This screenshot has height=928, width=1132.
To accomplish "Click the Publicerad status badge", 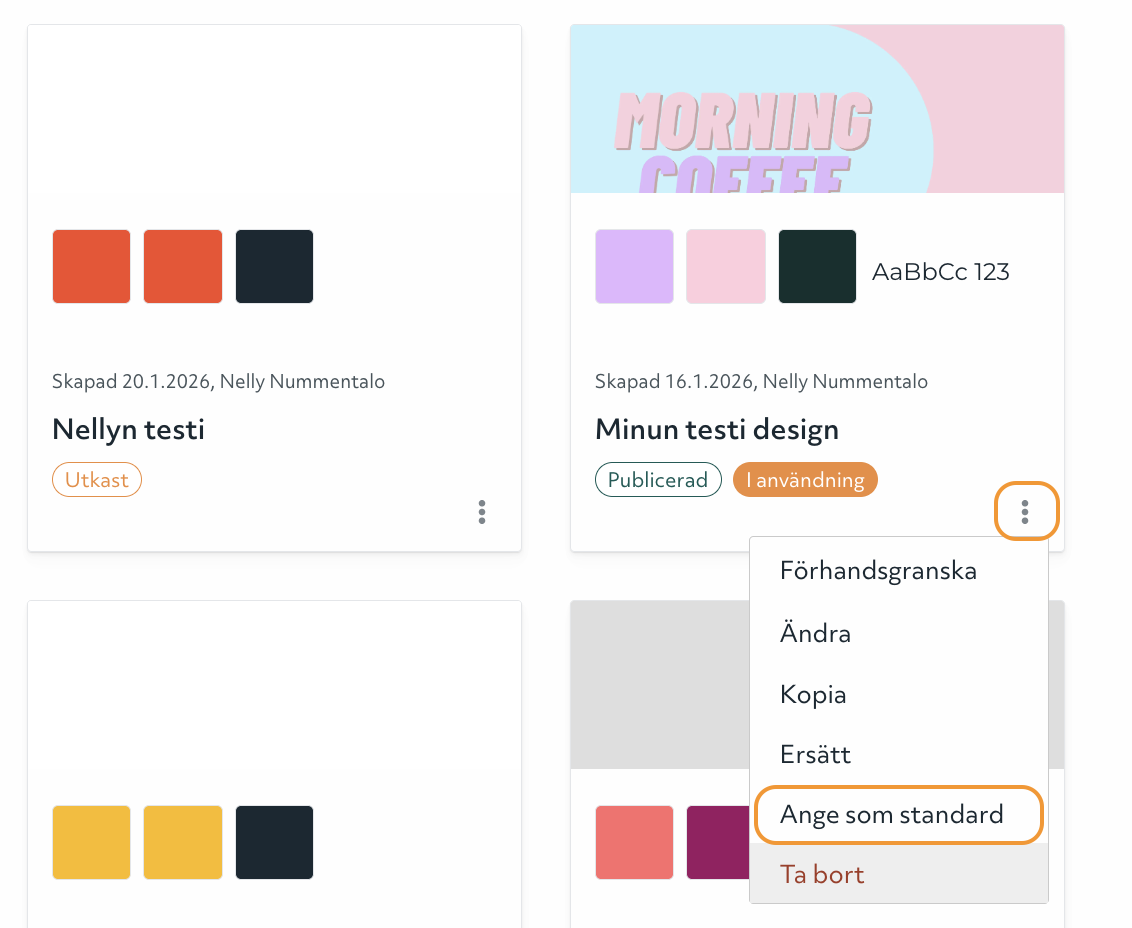I will coord(657,480).
